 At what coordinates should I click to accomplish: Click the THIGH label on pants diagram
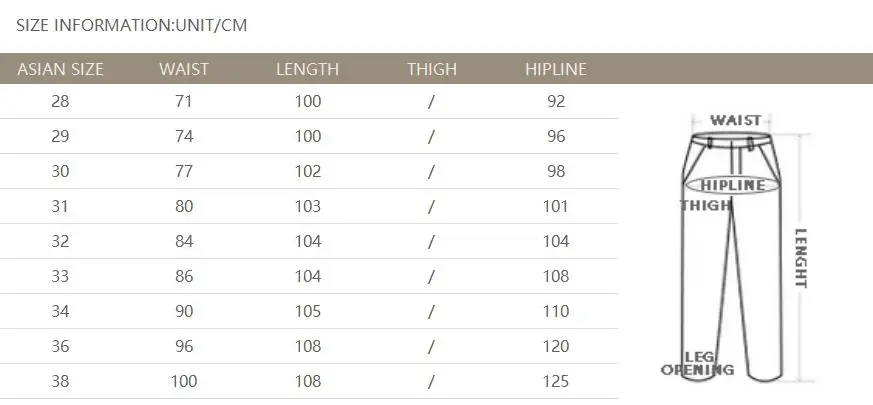click(705, 206)
